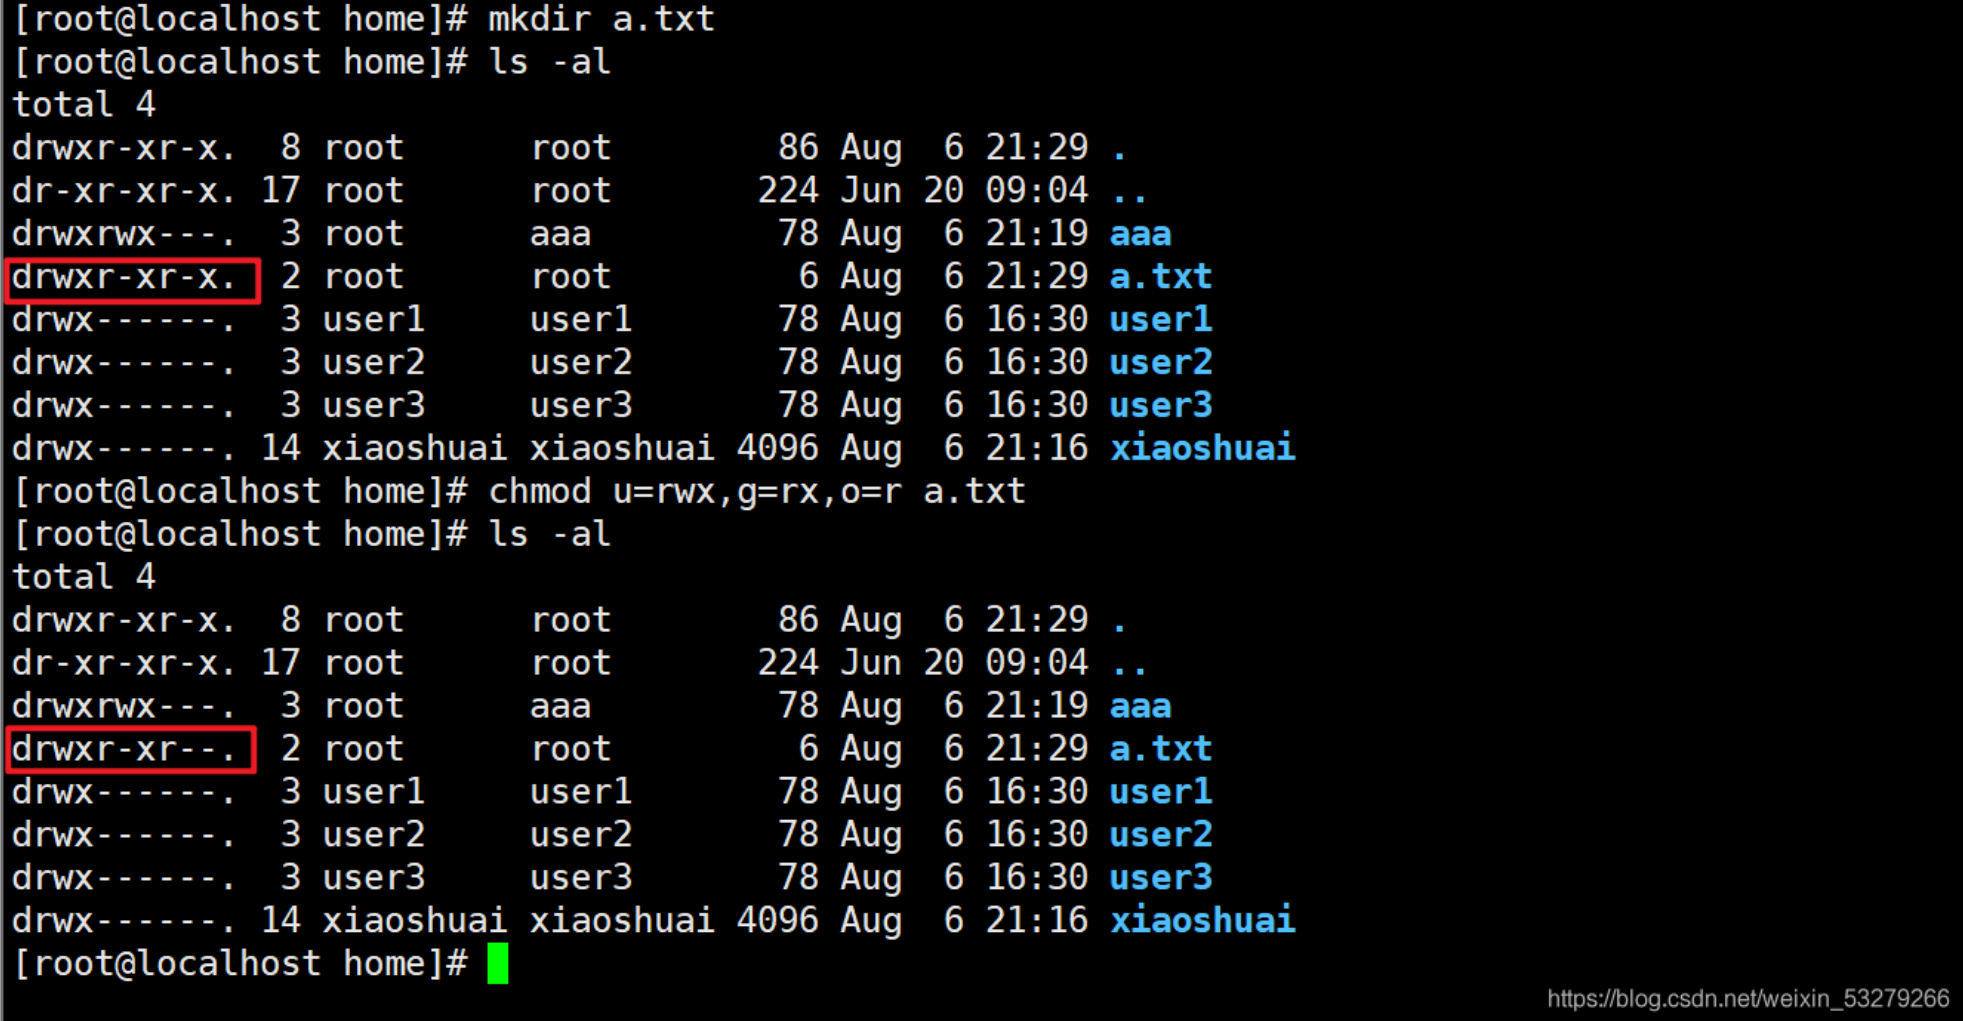
Task: Click the blog.csdn.net watermark URL
Action: click(x=1748, y=998)
